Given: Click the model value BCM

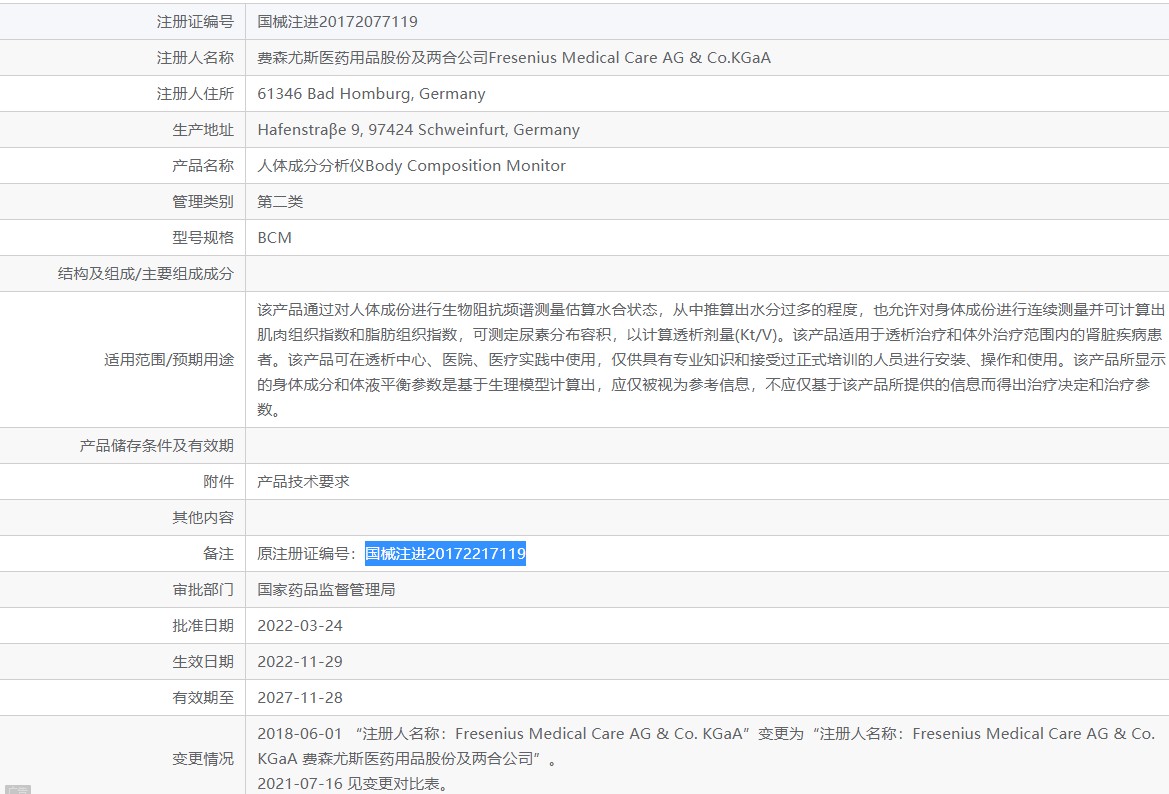Looking at the screenshot, I should [x=274, y=237].
